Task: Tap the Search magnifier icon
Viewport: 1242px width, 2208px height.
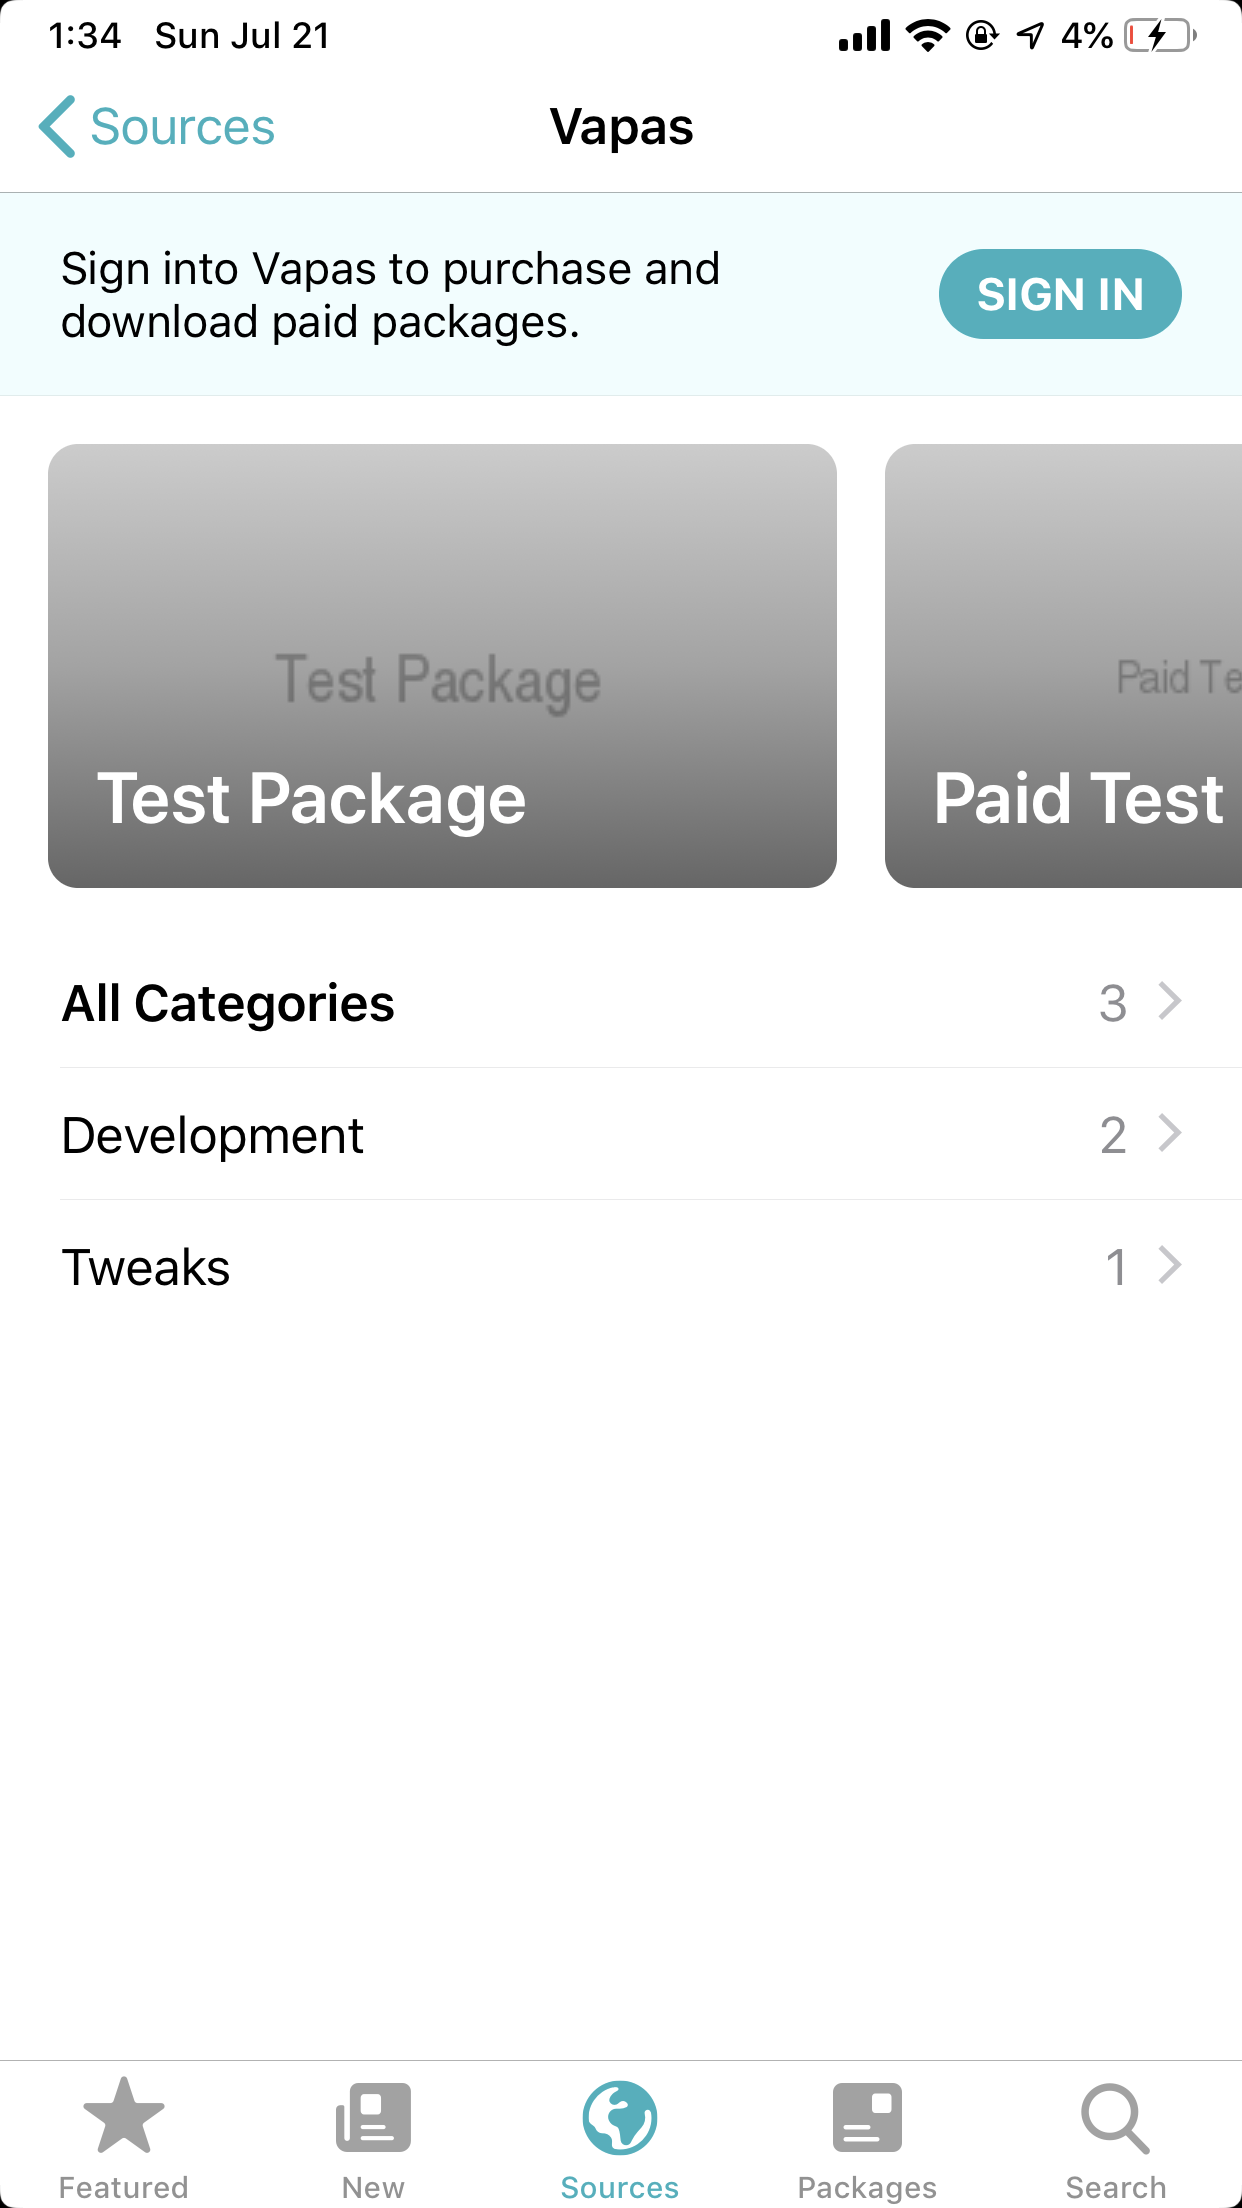Action: (1115, 2117)
